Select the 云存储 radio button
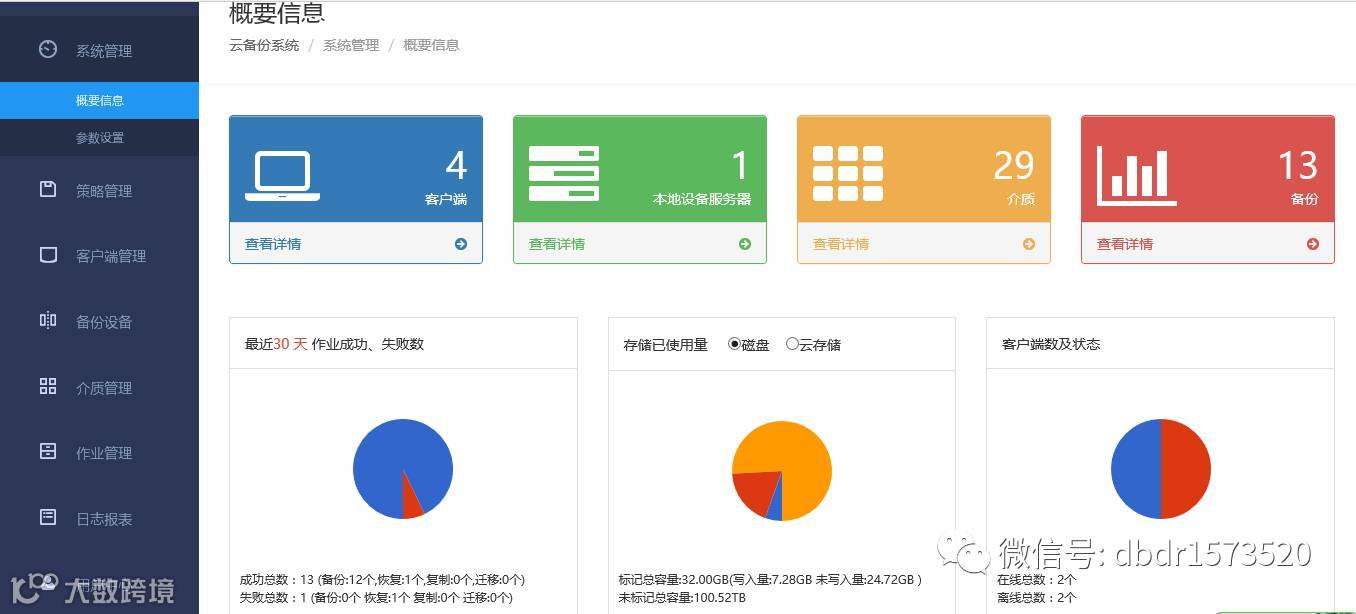This screenshot has height=614, width=1356. click(x=792, y=344)
